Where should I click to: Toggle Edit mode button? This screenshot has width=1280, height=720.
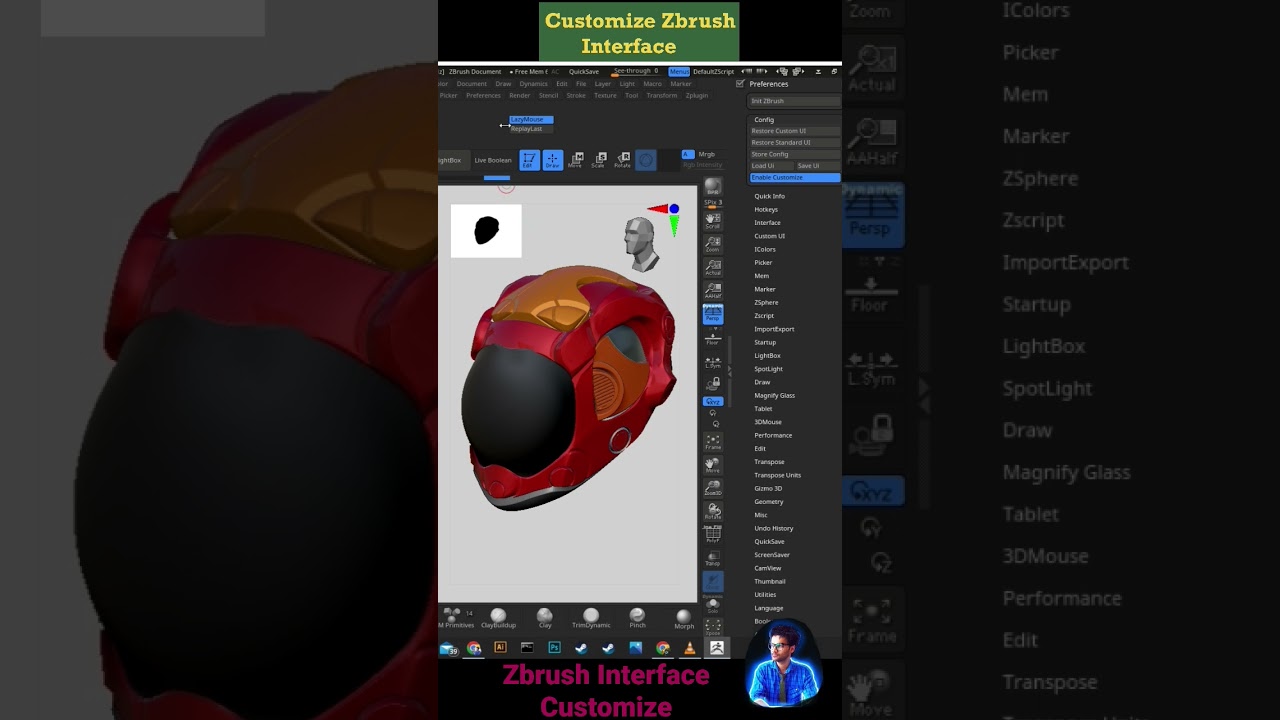(x=530, y=160)
